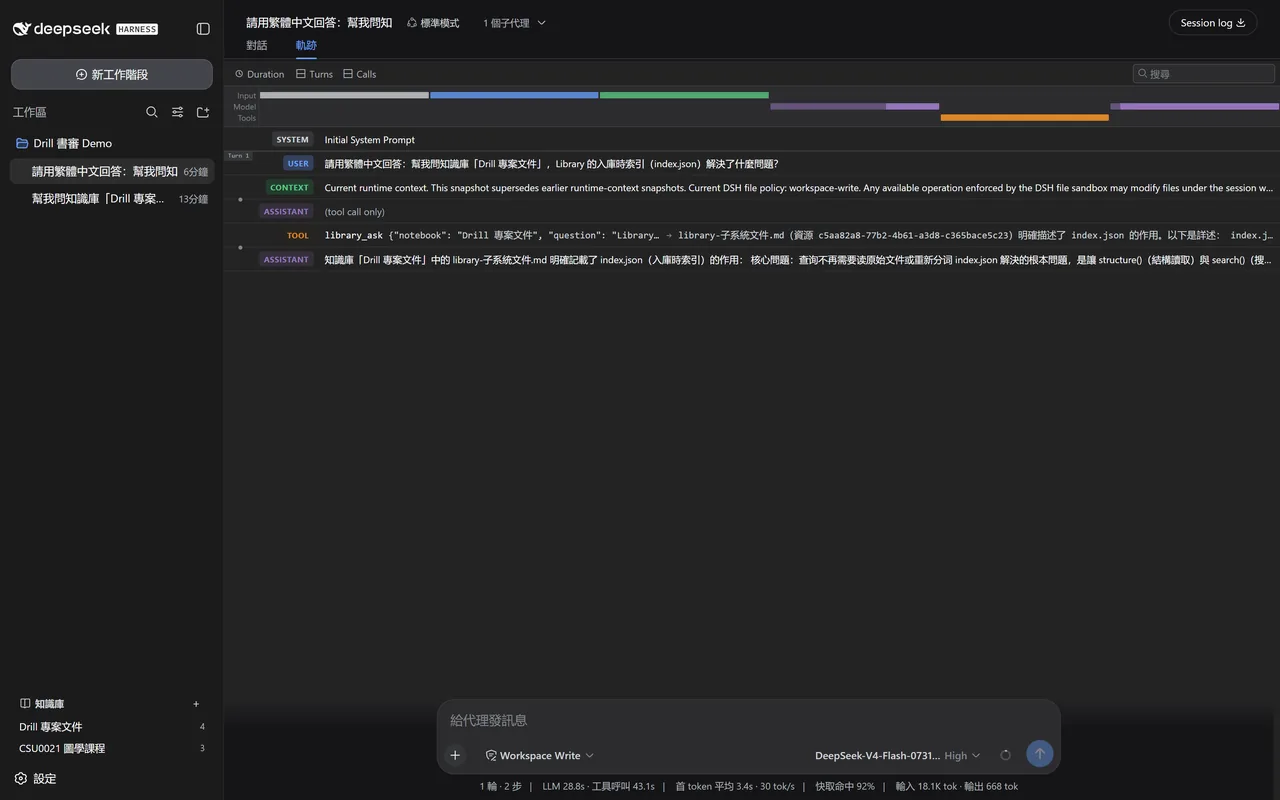Choose the Duration timeline view
This screenshot has width=1280, height=800.
pos(260,74)
